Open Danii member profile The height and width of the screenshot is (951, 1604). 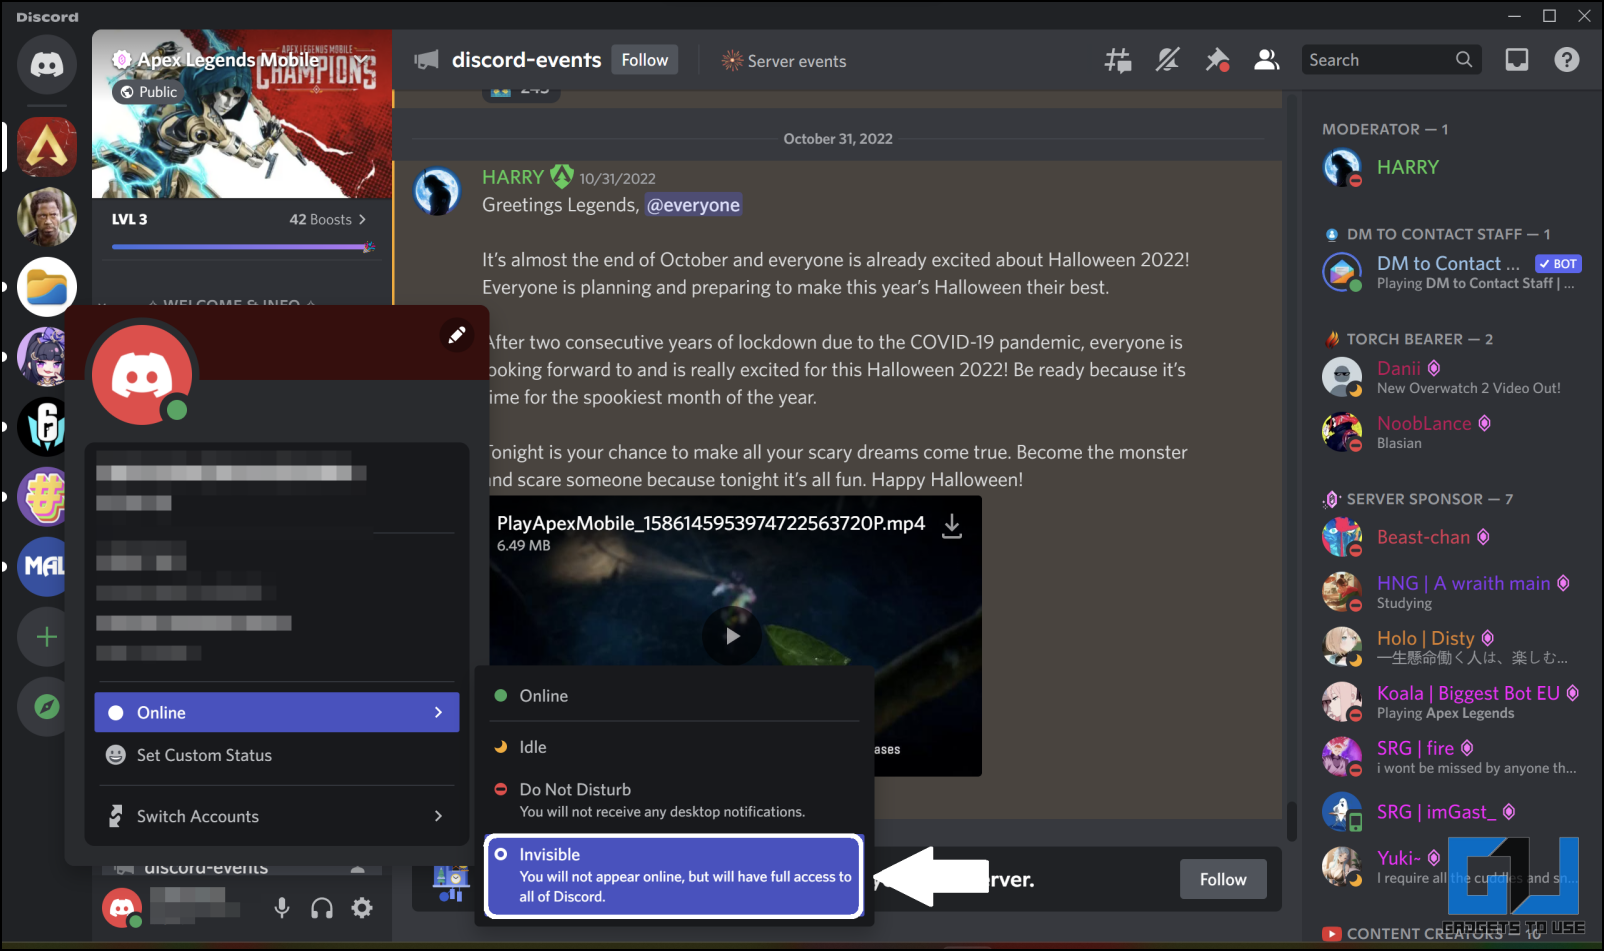(1453, 377)
